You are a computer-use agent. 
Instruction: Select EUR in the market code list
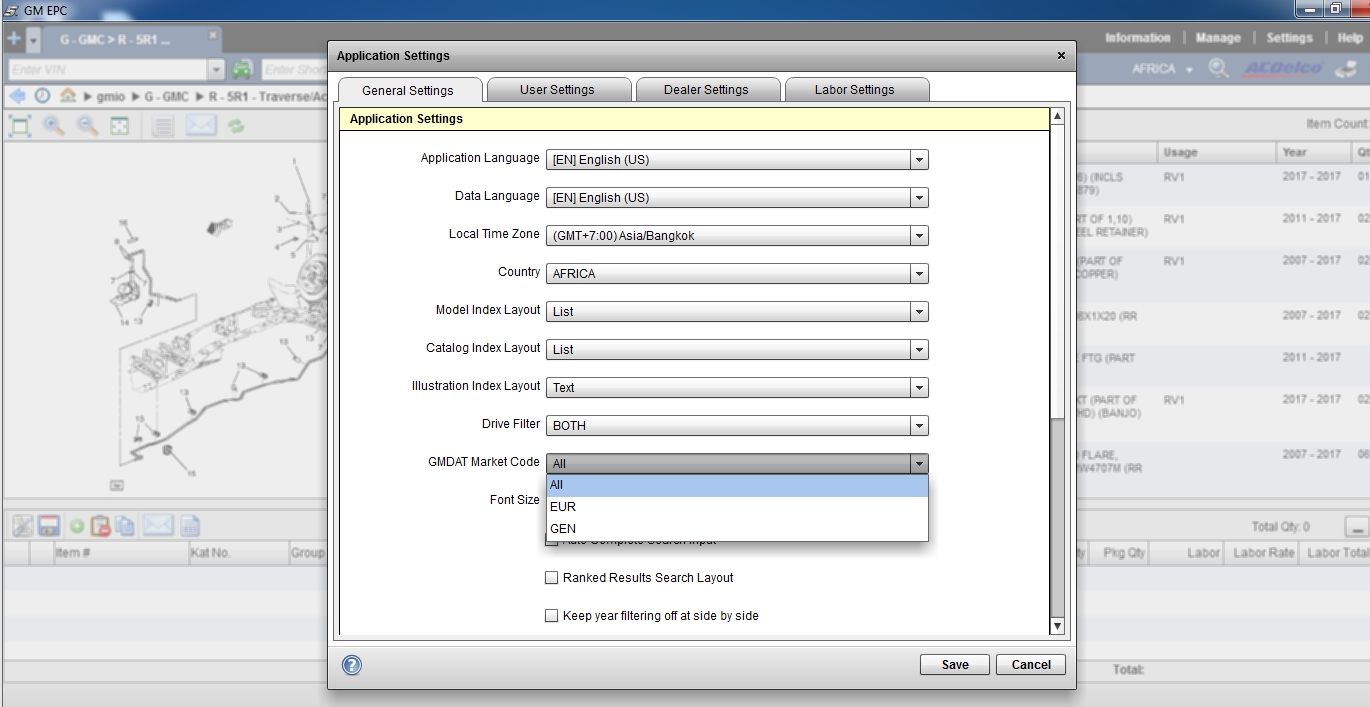click(737, 507)
